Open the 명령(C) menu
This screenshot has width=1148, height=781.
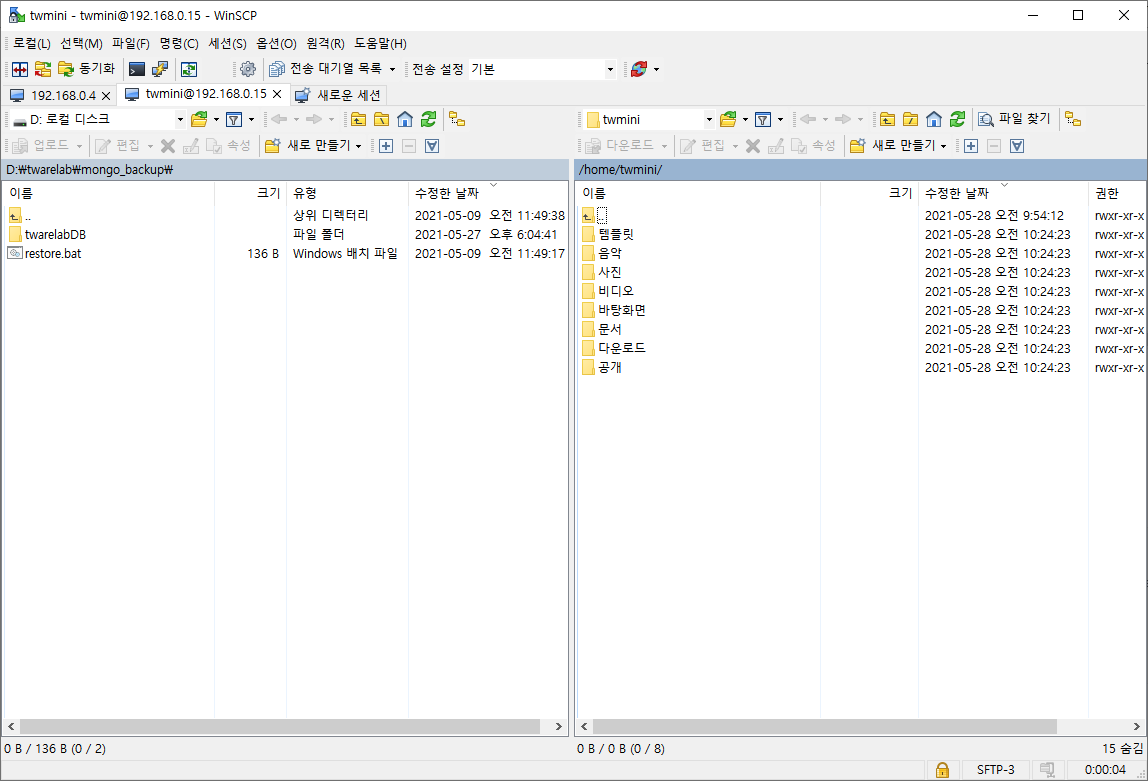179,44
